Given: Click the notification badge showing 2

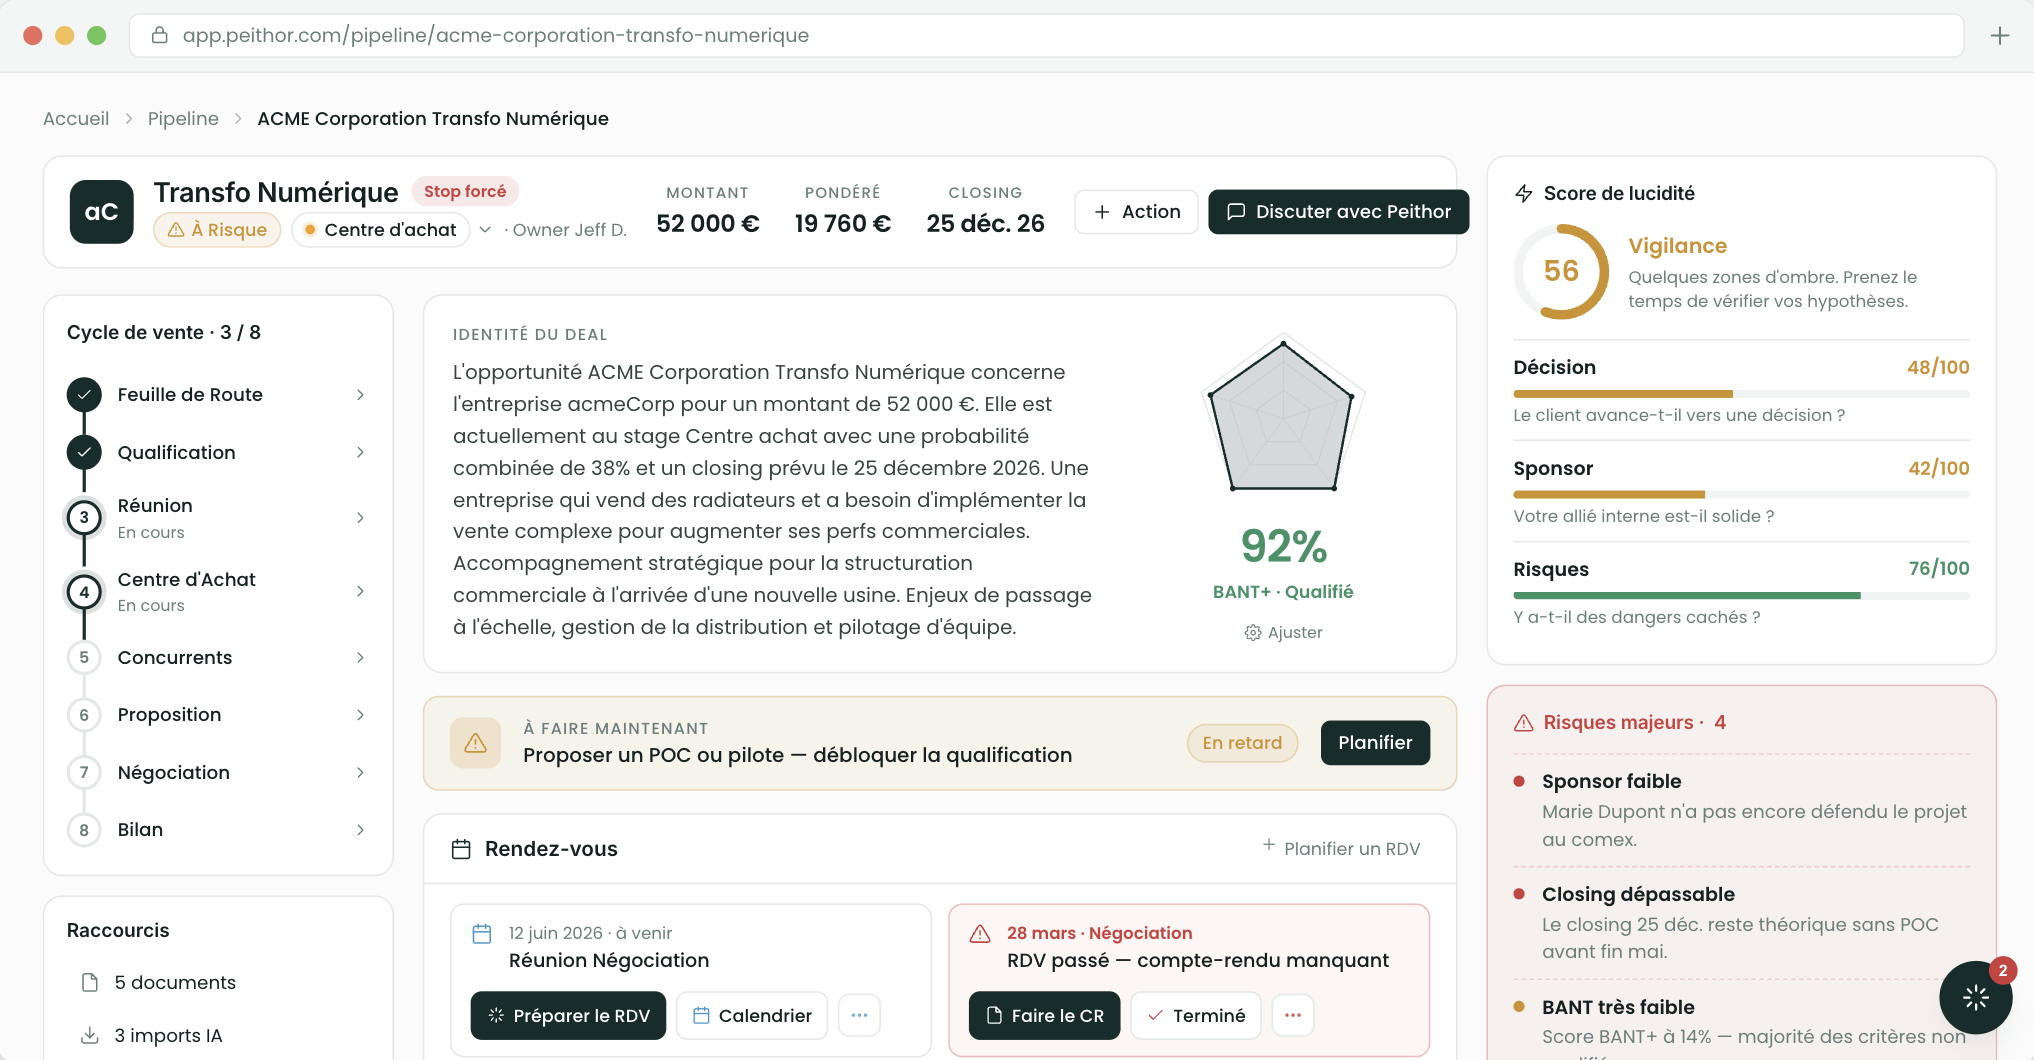Looking at the screenshot, I should (x=2002, y=970).
